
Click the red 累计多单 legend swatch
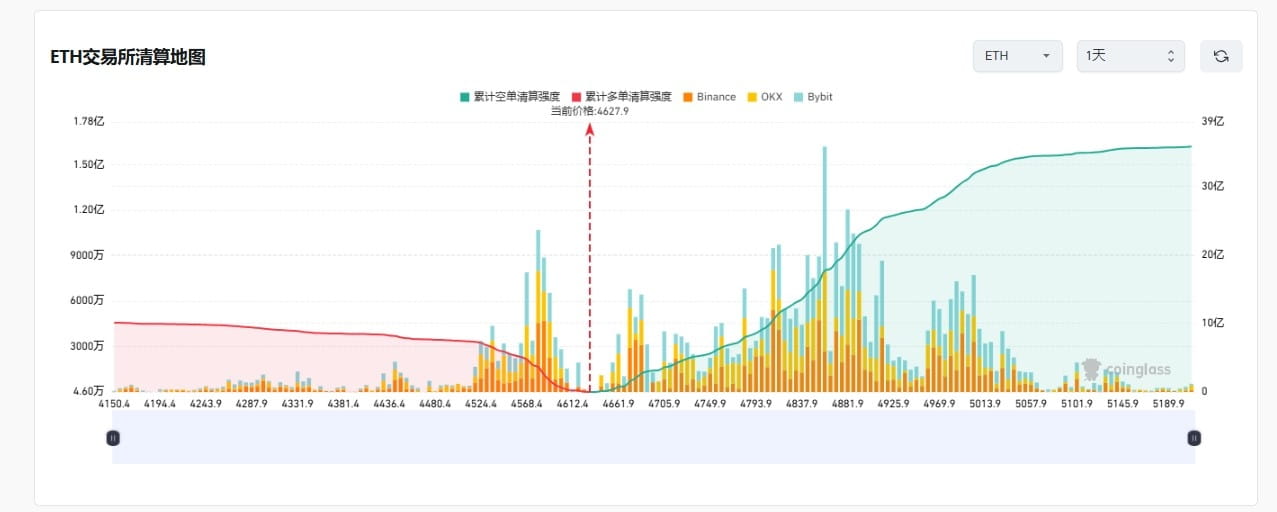coord(575,97)
